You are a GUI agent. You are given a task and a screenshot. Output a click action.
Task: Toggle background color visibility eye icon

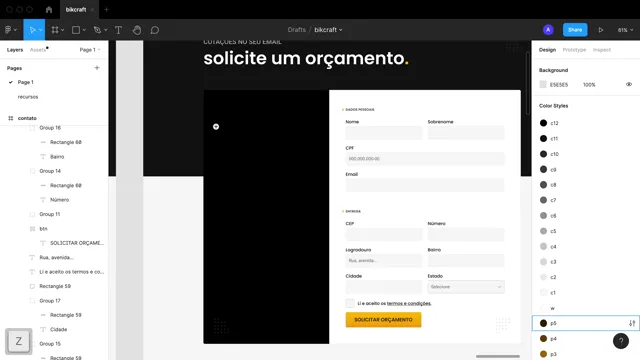(629, 84)
